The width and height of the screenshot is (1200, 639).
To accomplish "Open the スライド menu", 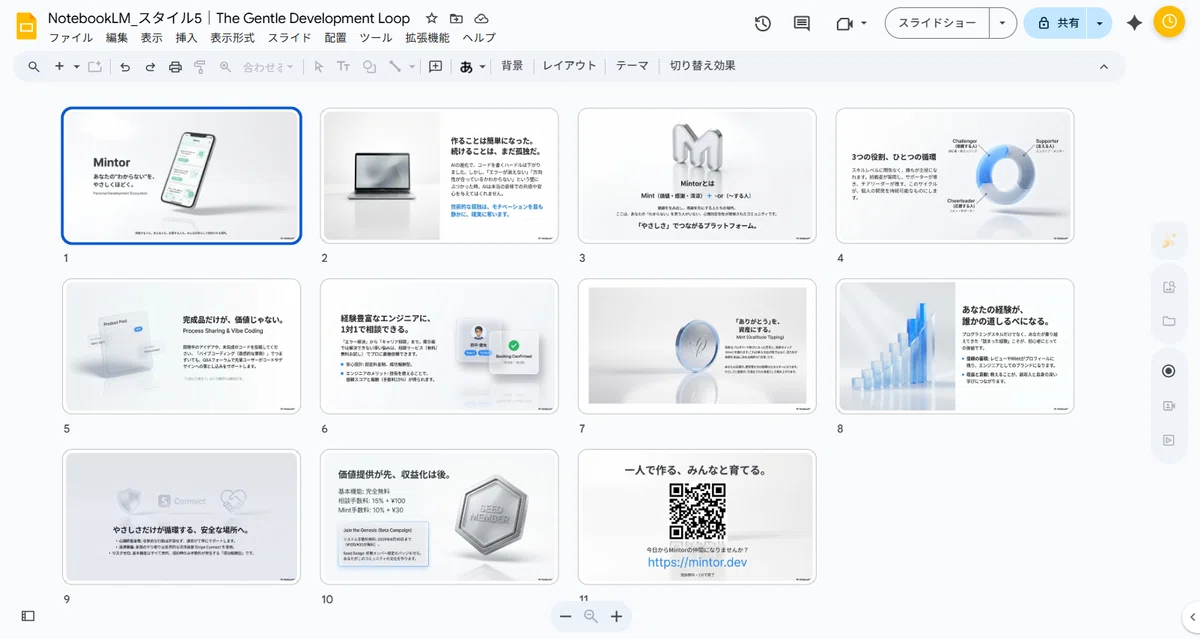I will pyautogui.click(x=289, y=38).
